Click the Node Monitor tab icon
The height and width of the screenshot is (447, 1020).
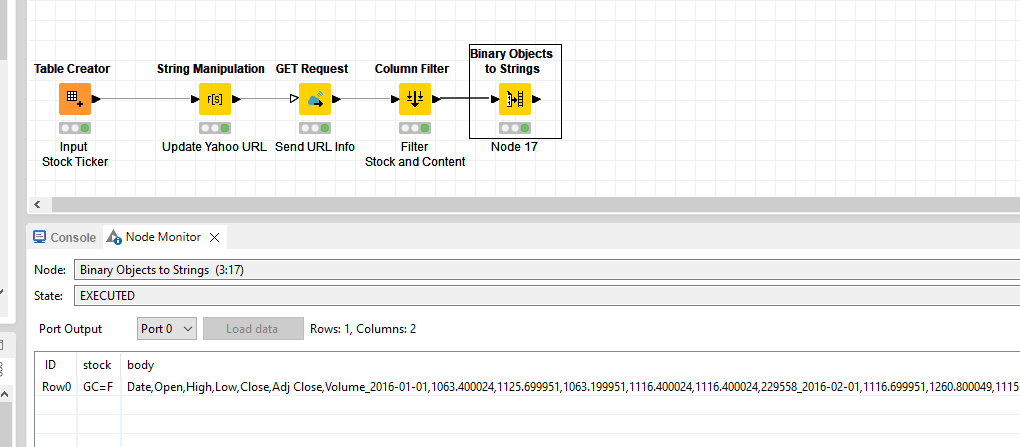click(x=114, y=237)
